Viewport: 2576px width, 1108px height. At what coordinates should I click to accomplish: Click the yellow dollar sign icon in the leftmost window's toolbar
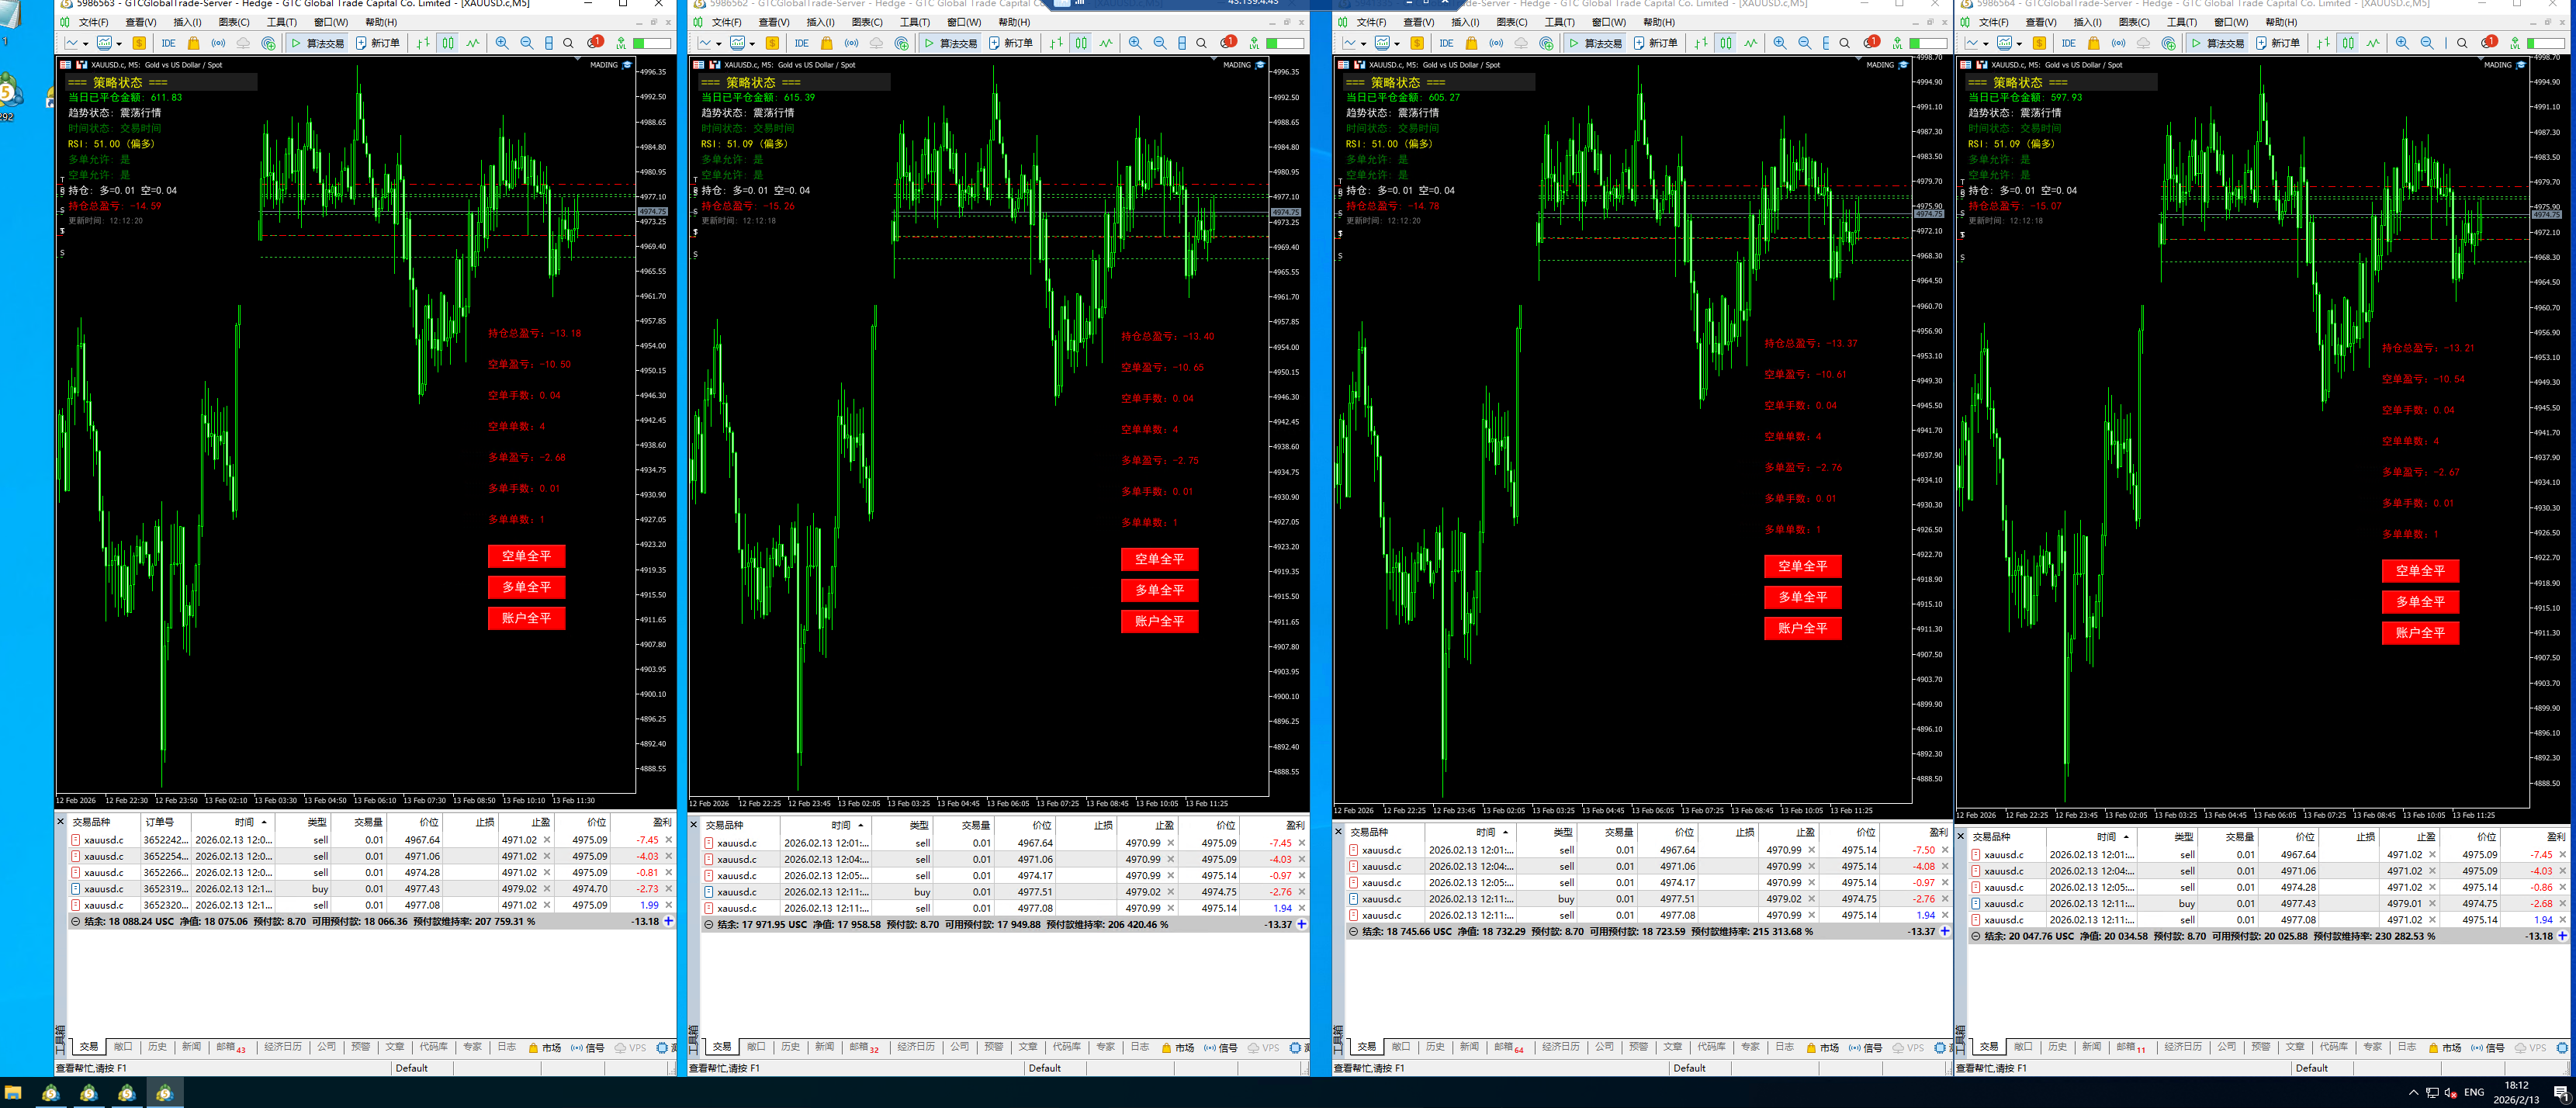139,43
